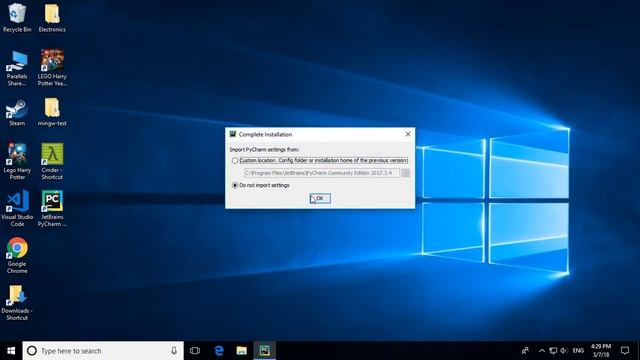Click the PyCharm icon in the dialog title bar

[233, 134]
